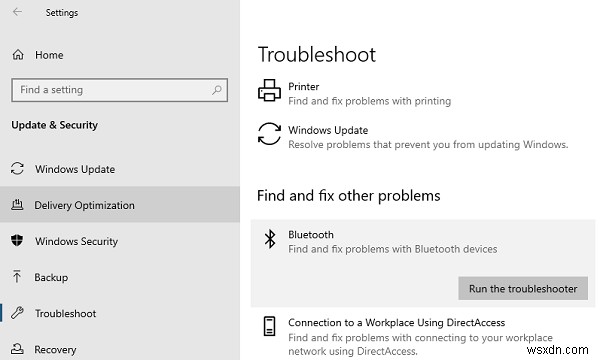Open Windows Update in the sidebar

pyautogui.click(x=75, y=169)
